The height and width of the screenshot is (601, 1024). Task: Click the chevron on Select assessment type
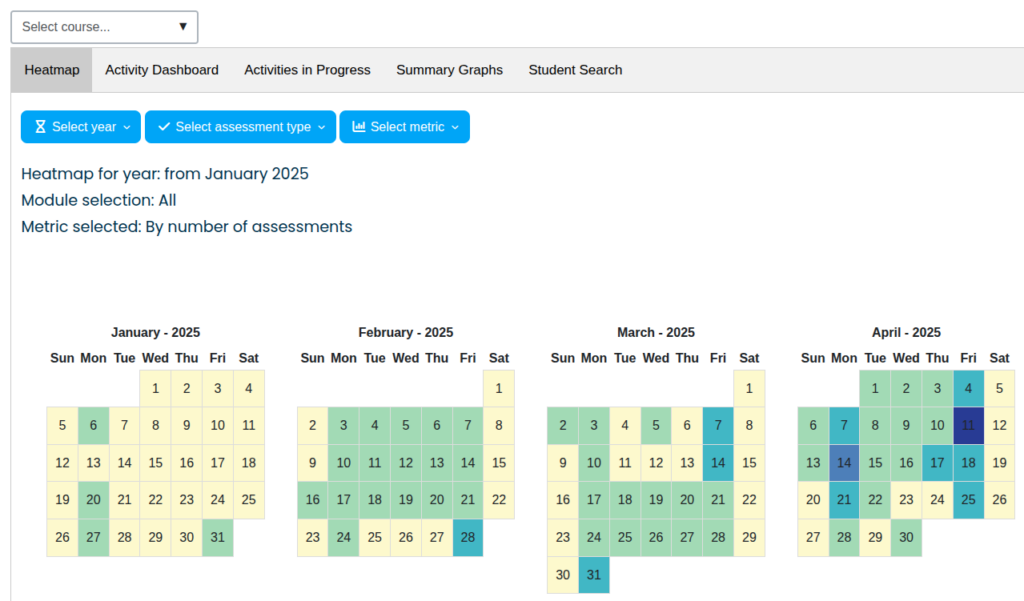click(322, 127)
